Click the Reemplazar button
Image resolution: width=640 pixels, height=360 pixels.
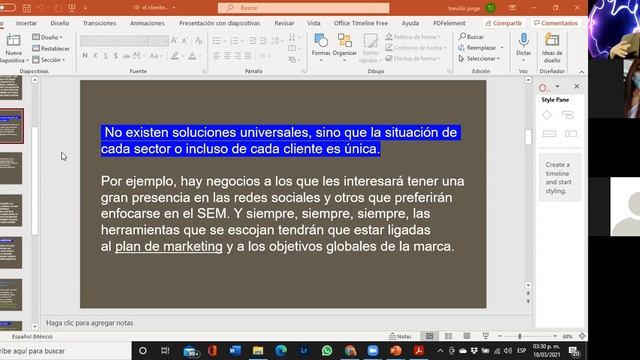click(477, 48)
